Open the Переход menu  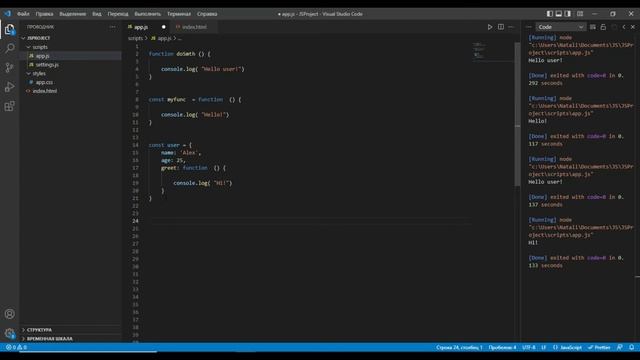click(x=118, y=13)
